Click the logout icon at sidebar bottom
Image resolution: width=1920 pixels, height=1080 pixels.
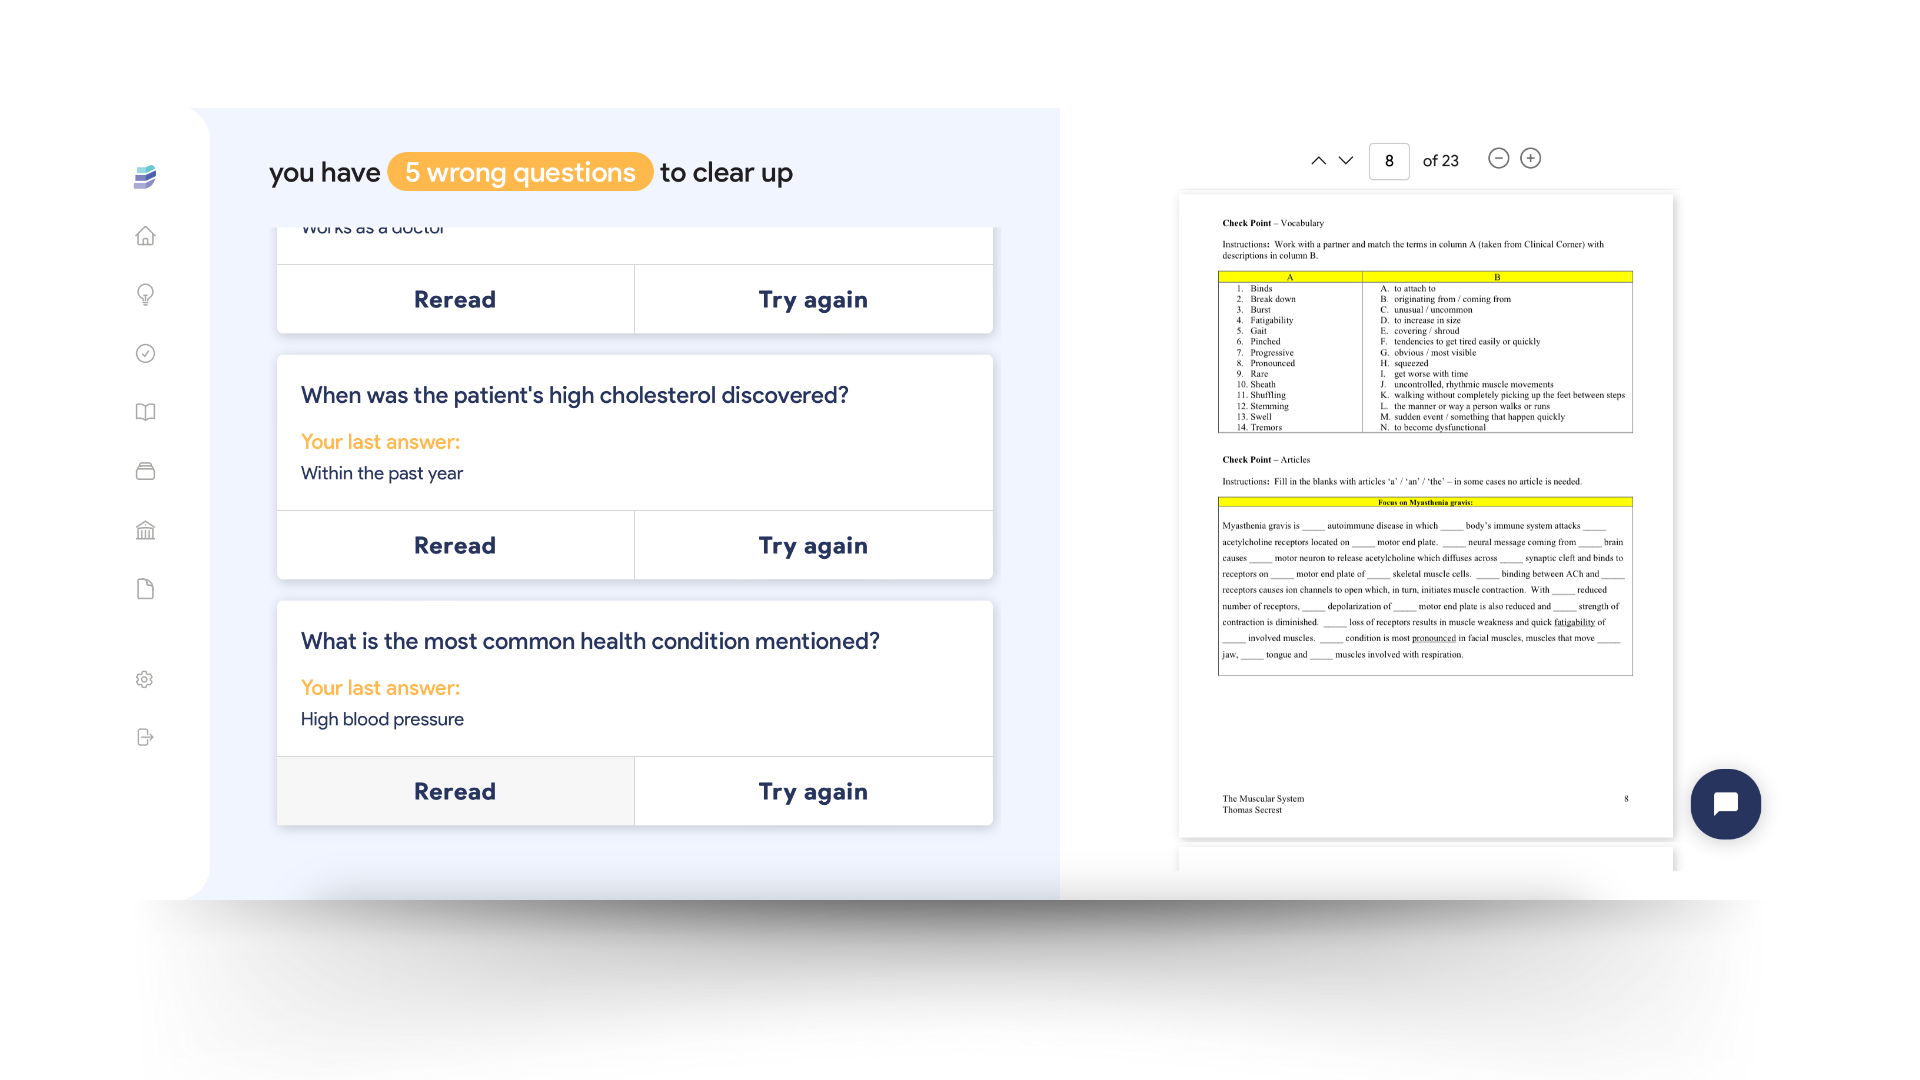coord(145,737)
